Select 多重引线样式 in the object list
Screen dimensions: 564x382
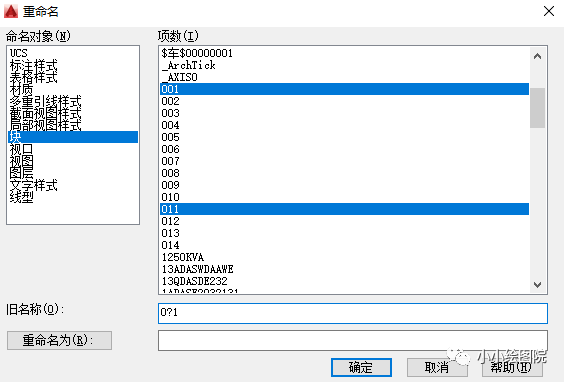[73, 101]
